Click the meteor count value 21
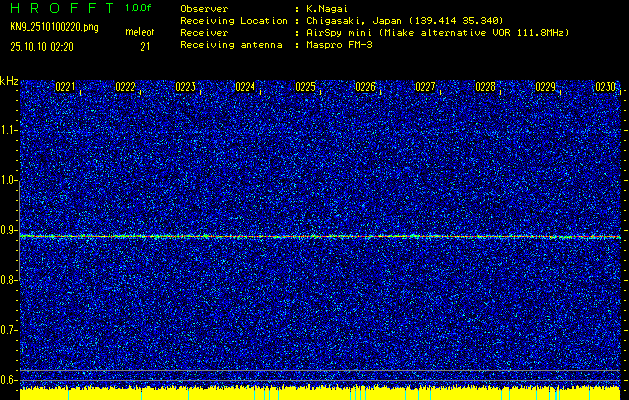The width and height of the screenshot is (629, 400). tap(145, 46)
